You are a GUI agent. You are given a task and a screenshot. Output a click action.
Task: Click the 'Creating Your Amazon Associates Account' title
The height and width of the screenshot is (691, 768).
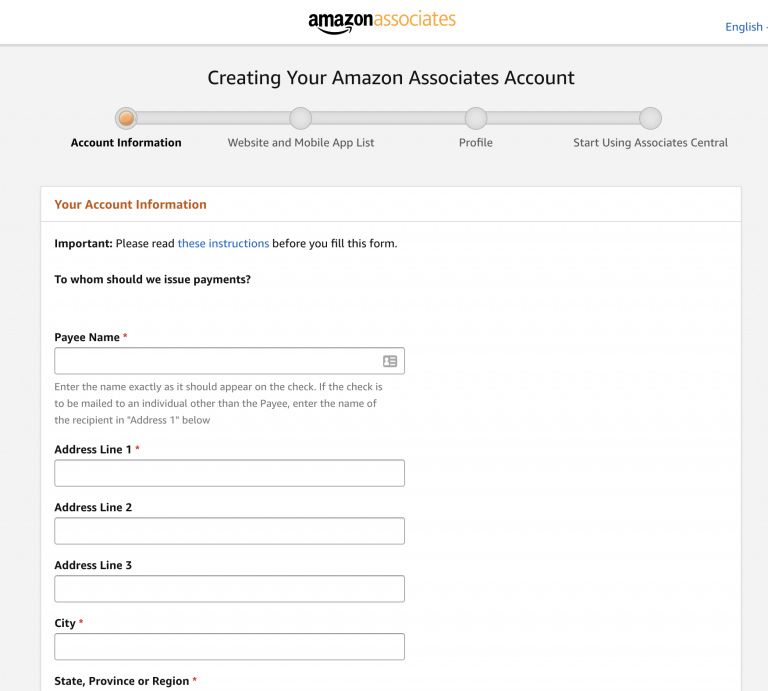(x=391, y=78)
